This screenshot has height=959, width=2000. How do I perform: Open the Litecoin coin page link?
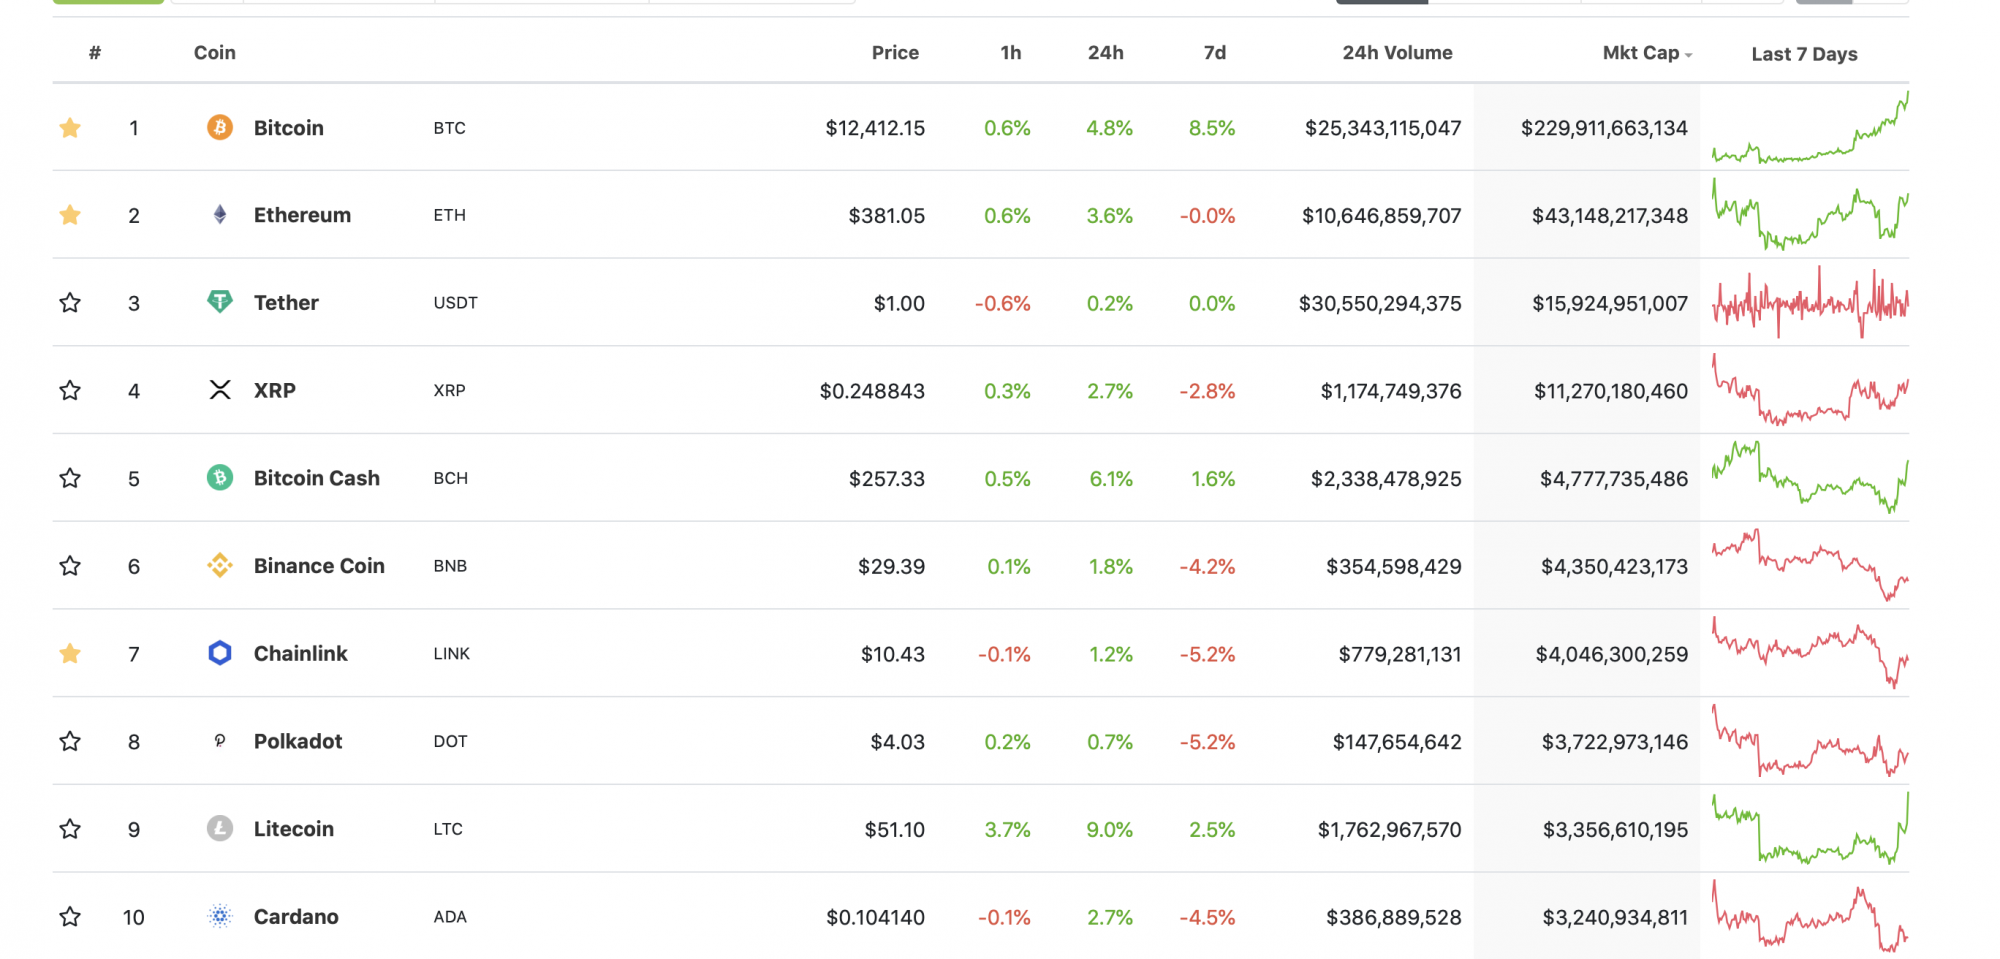point(294,829)
